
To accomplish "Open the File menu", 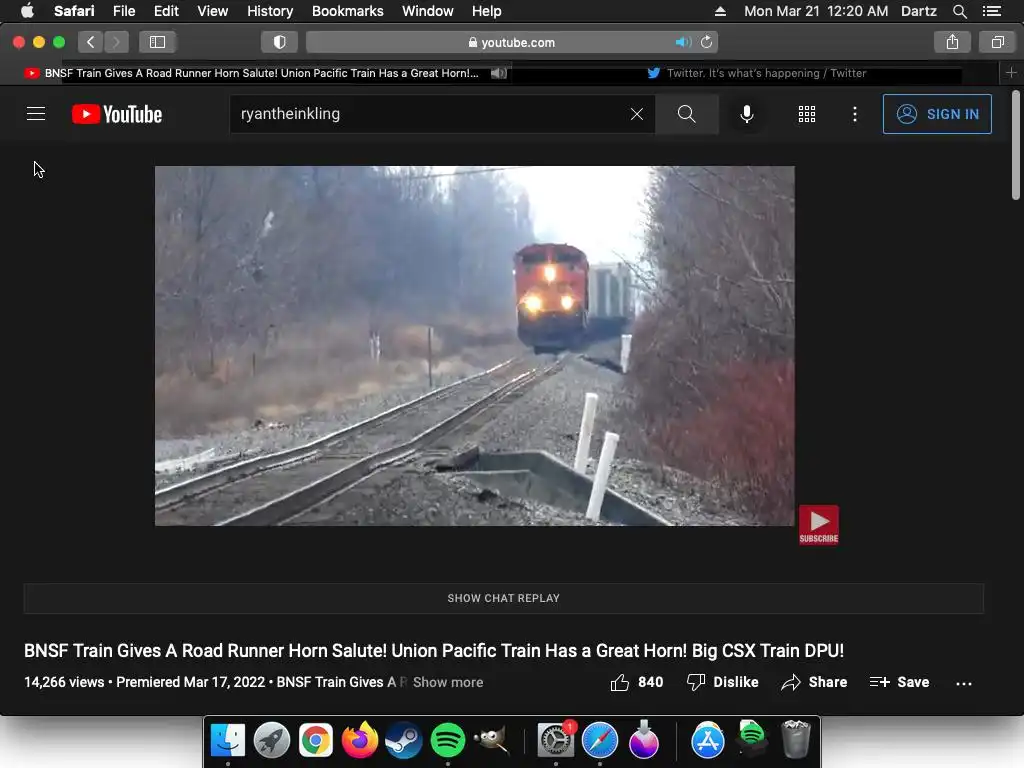I will [123, 11].
